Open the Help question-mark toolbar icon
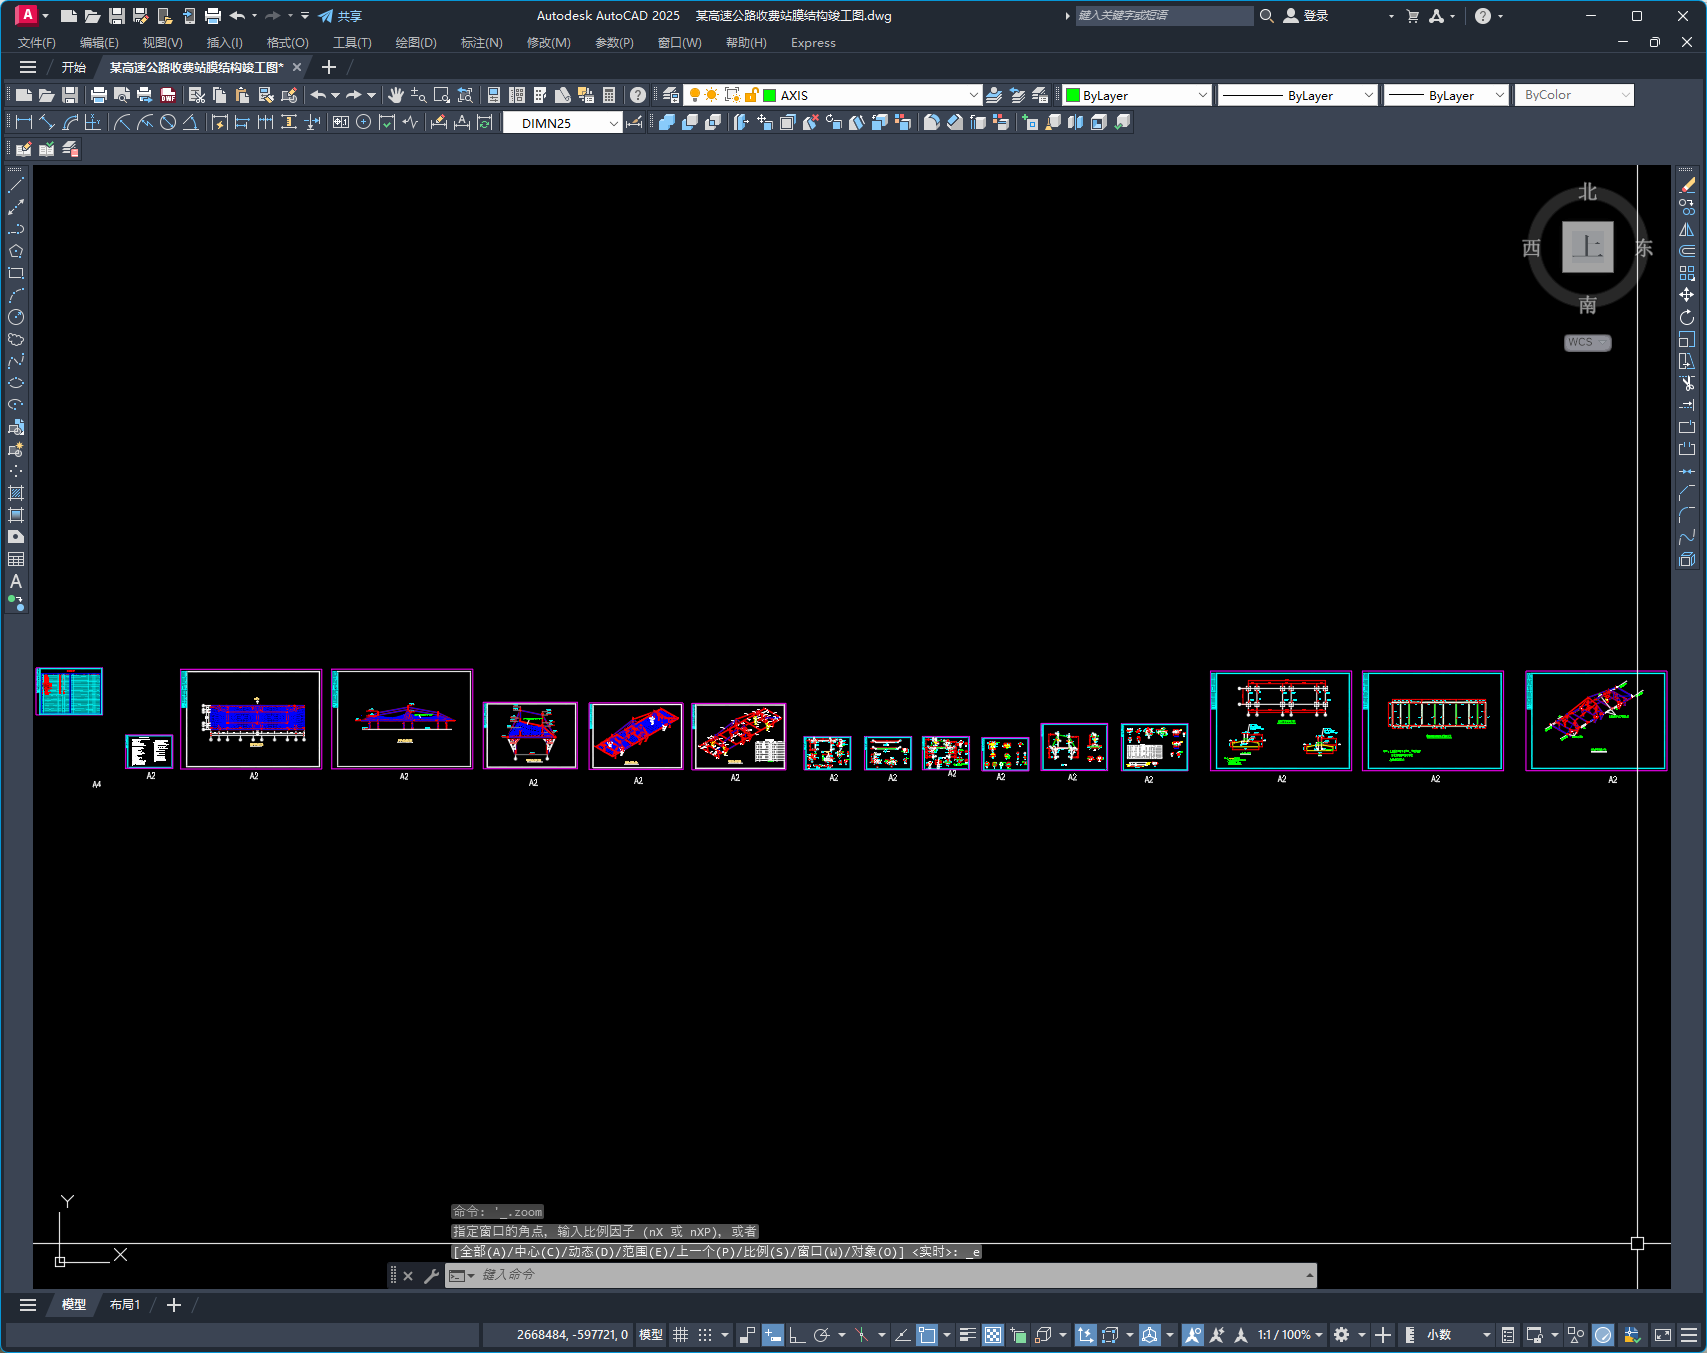 tap(638, 95)
